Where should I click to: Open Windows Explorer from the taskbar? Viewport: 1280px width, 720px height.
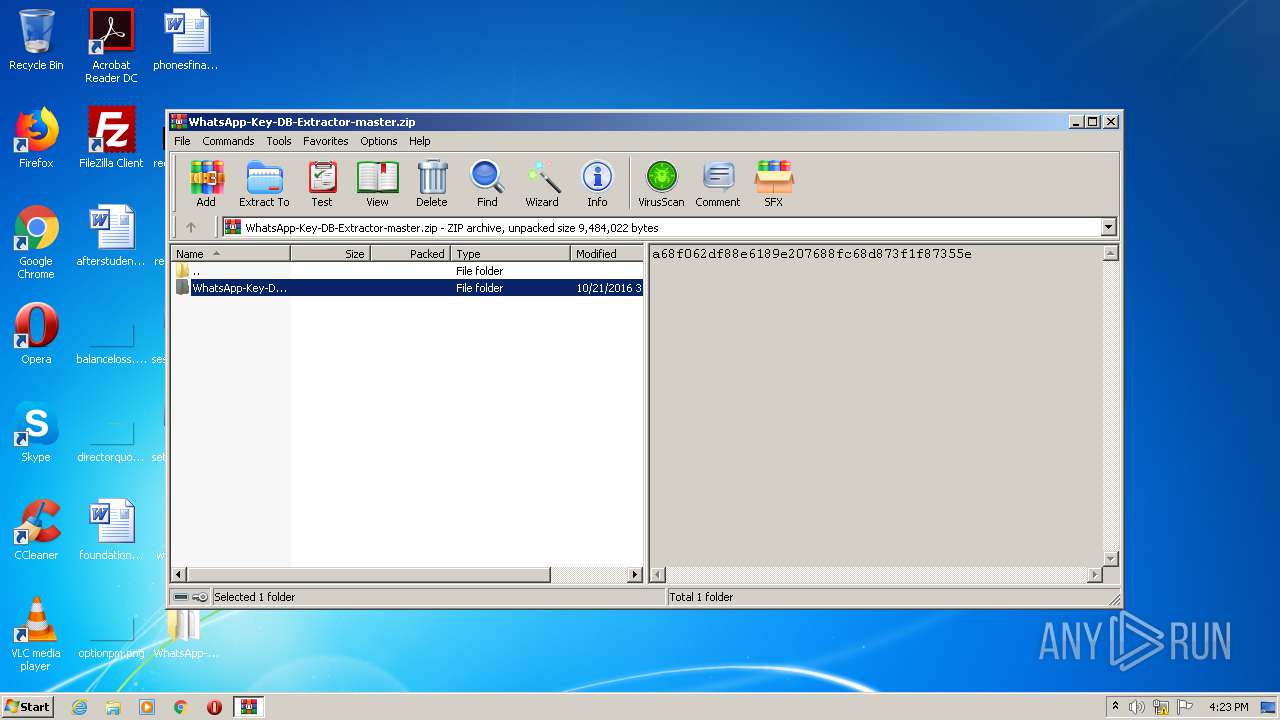pos(113,707)
